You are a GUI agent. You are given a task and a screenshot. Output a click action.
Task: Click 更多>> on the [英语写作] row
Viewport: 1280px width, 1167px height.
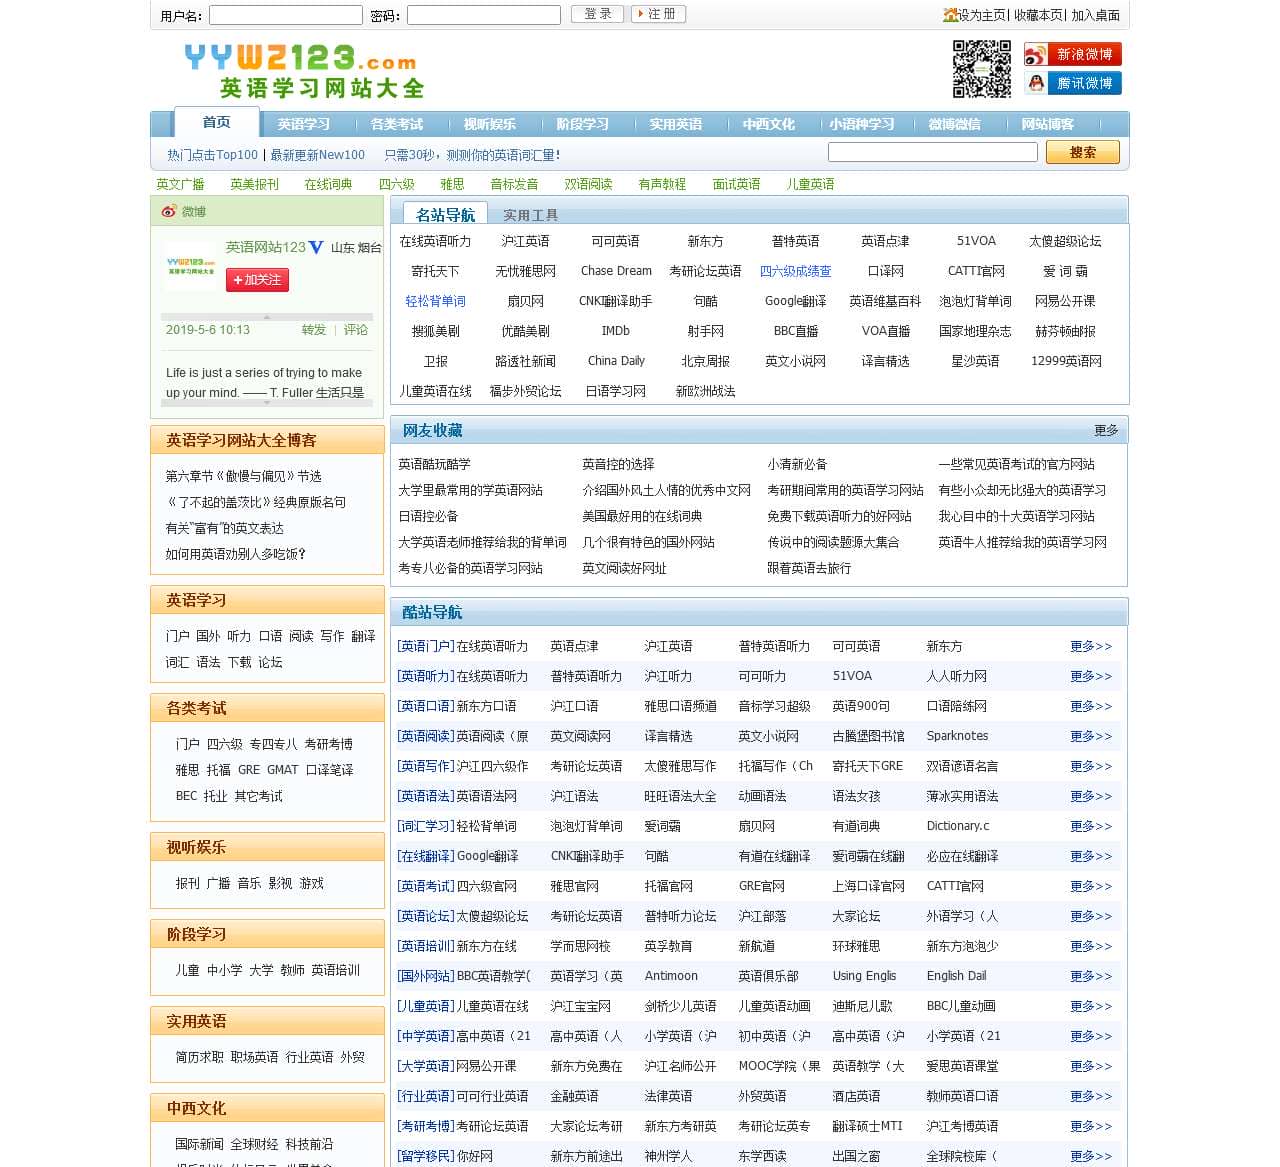click(1091, 767)
